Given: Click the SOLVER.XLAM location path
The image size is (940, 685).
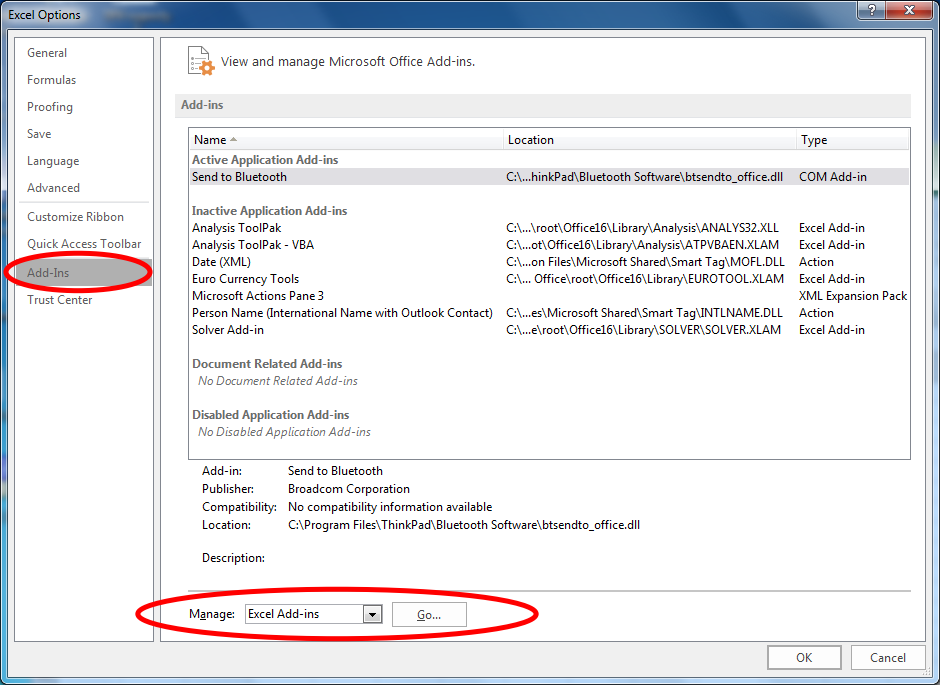Looking at the screenshot, I should [643, 330].
